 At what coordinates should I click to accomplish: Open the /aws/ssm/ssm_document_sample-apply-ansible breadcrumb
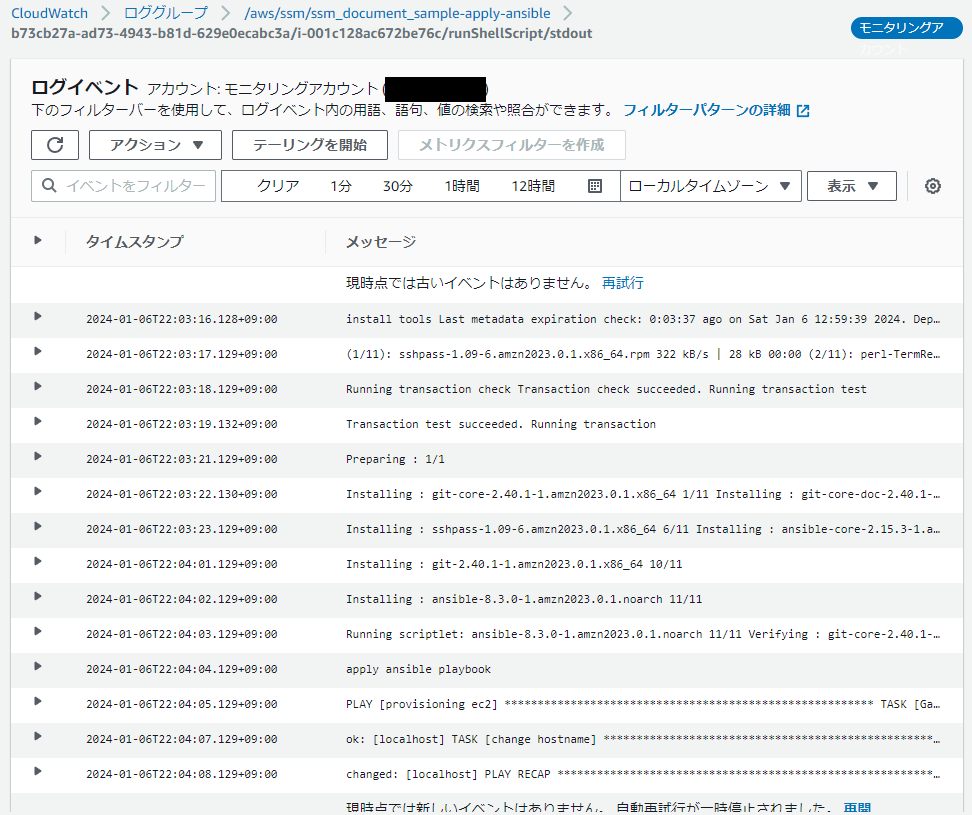click(397, 13)
